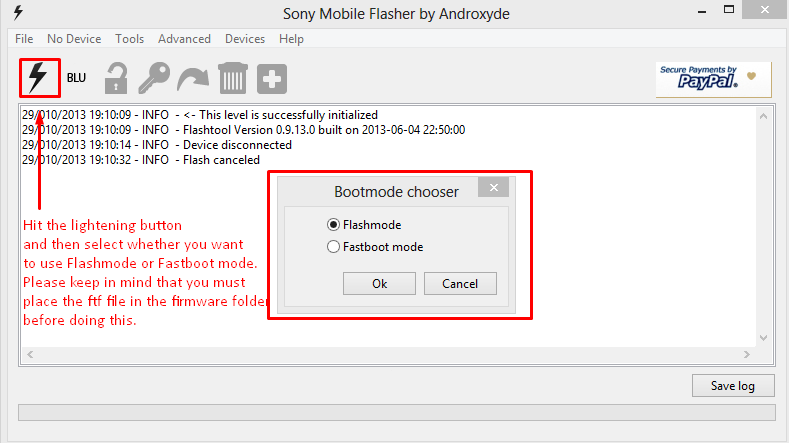Select the Flashmode radio option
This screenshot has height=443, width=789.
[x=364, y=225]
